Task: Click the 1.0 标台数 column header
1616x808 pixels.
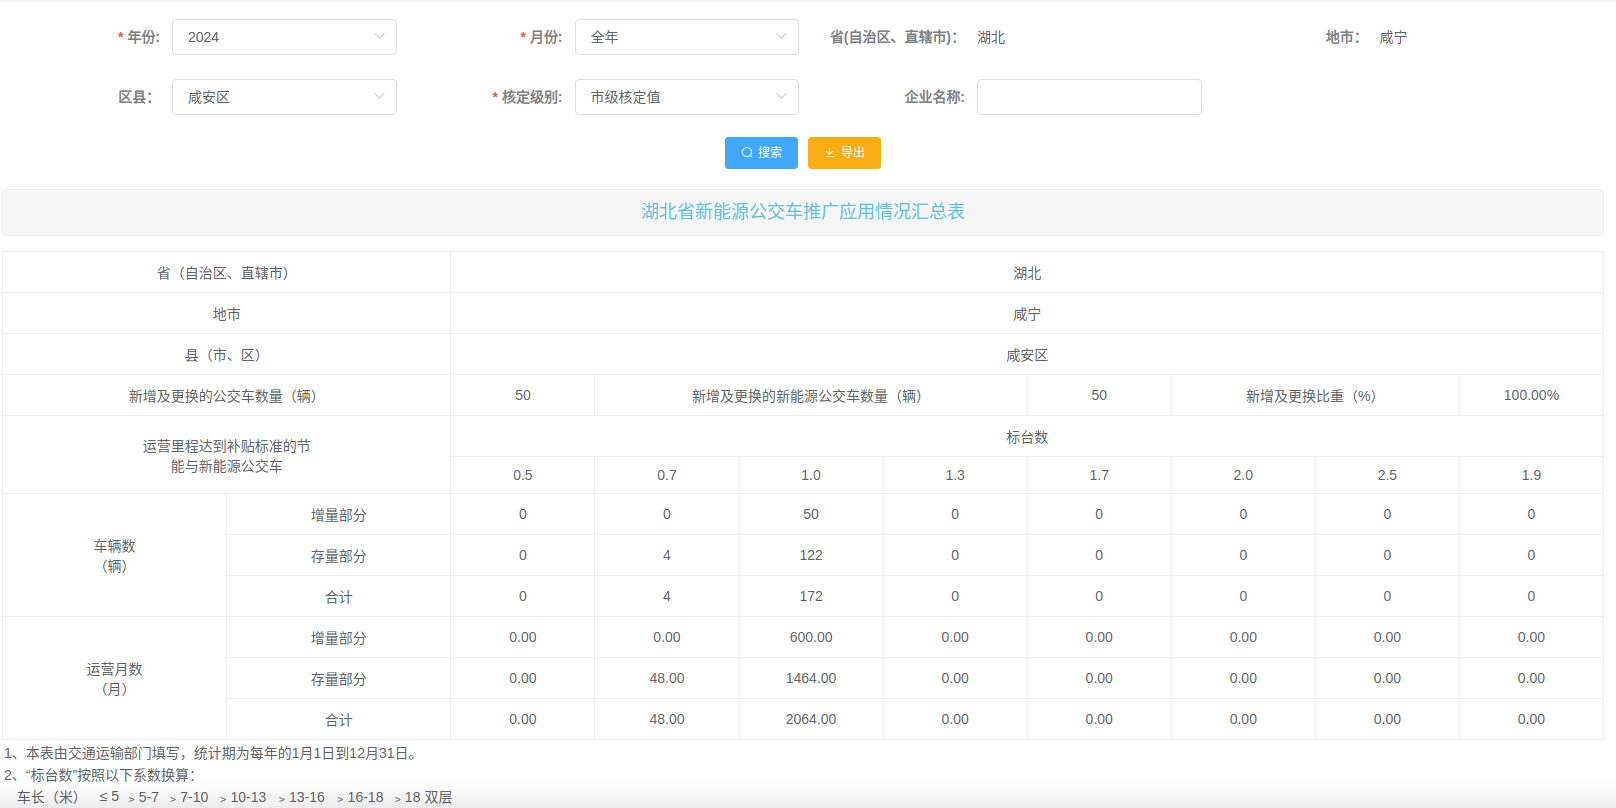Action: pyautogui.click(x=811, y=475)
